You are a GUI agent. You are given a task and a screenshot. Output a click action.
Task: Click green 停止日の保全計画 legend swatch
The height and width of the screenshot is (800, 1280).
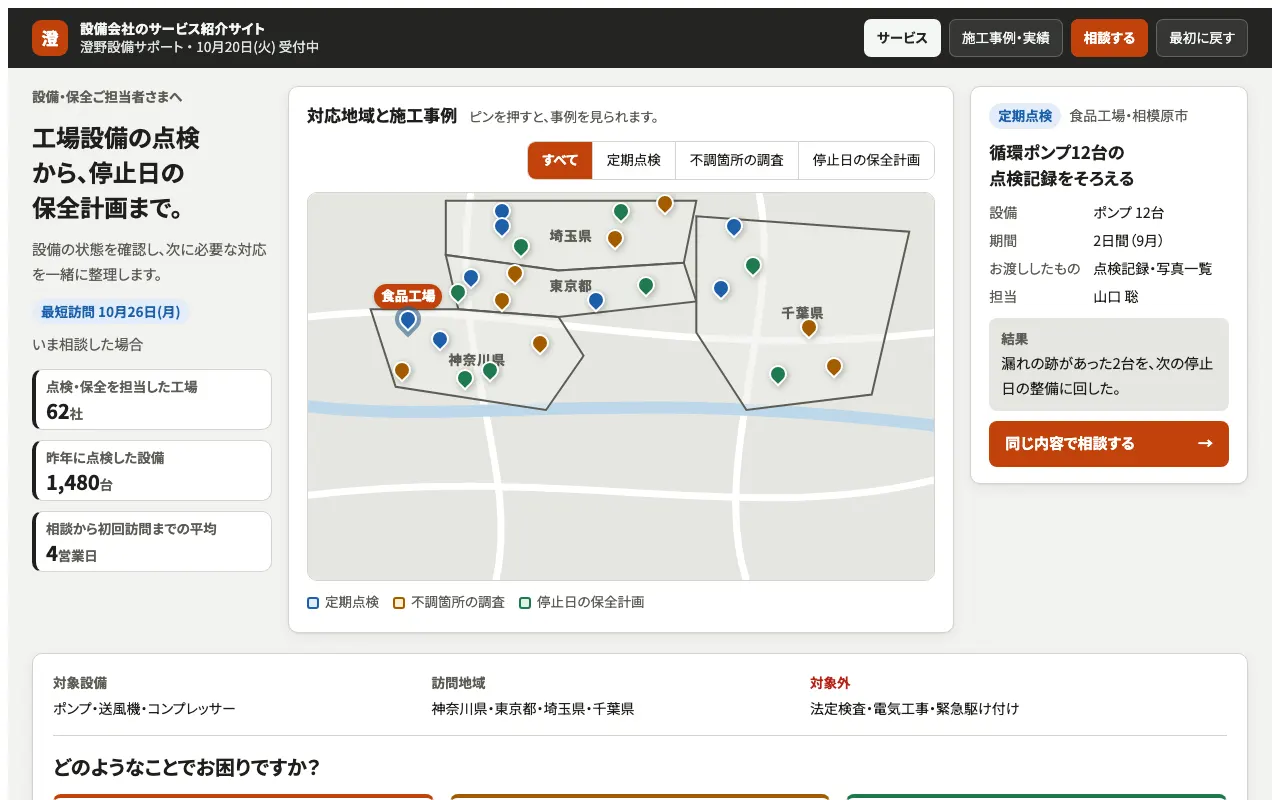[x=525, y=603]
